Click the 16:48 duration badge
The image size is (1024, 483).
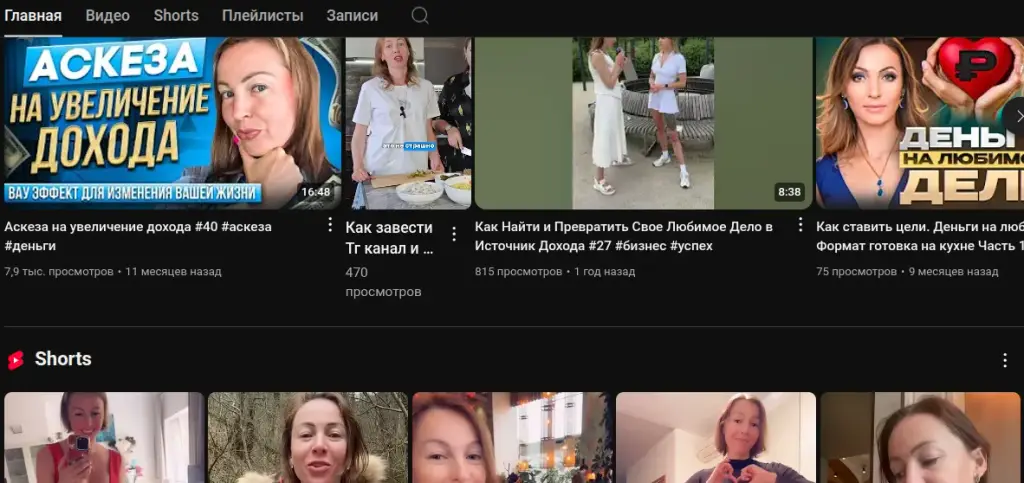315,192
